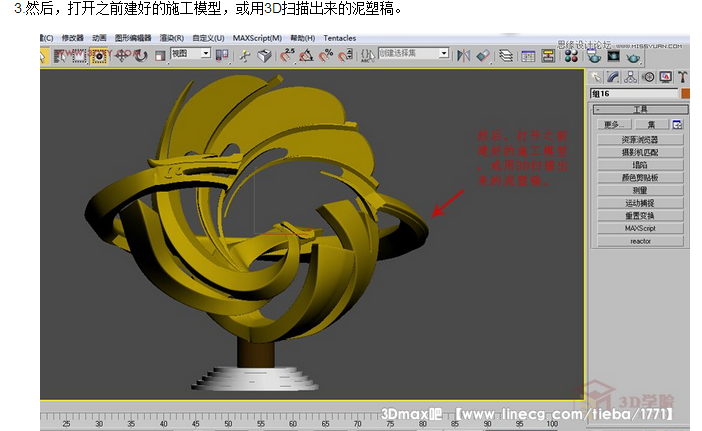This screenshot has height=431, width=702.
Task: Open Render Scene dialog teapot
Action: pos(594,57)
